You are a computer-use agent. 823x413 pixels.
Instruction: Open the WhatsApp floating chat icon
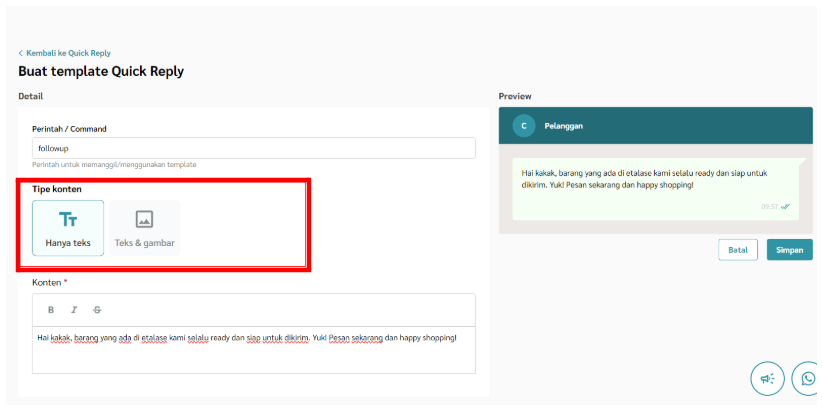click(808, 379)
